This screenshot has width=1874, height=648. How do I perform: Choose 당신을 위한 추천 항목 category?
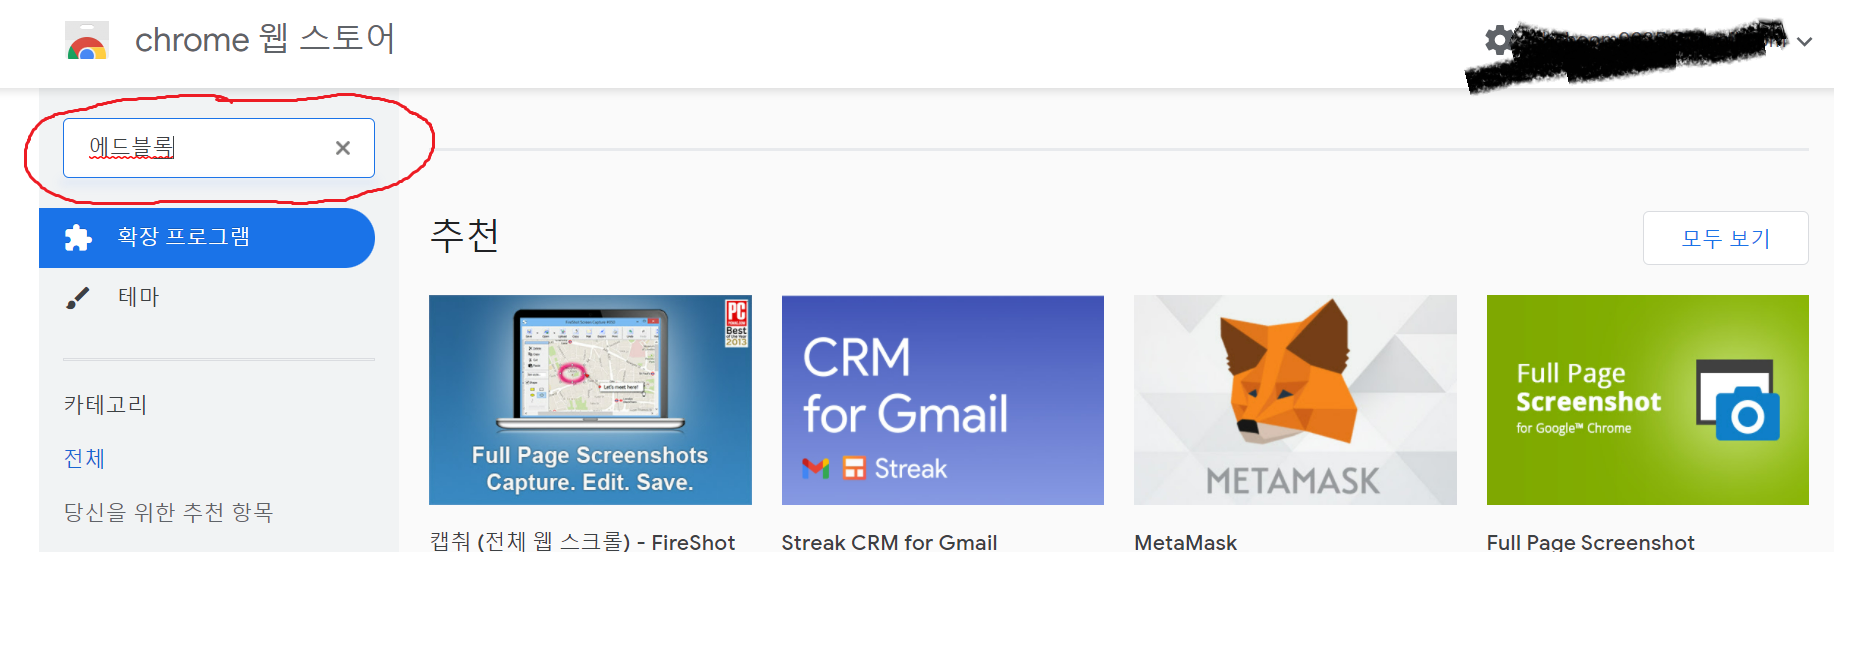[x=168, y=513]
